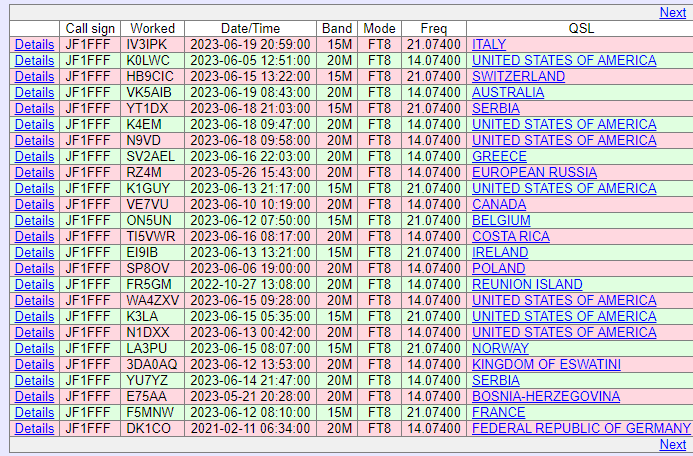Follow the NORWAY QSL link
This screenshot has width=693, height=456.
coord(500,349)
